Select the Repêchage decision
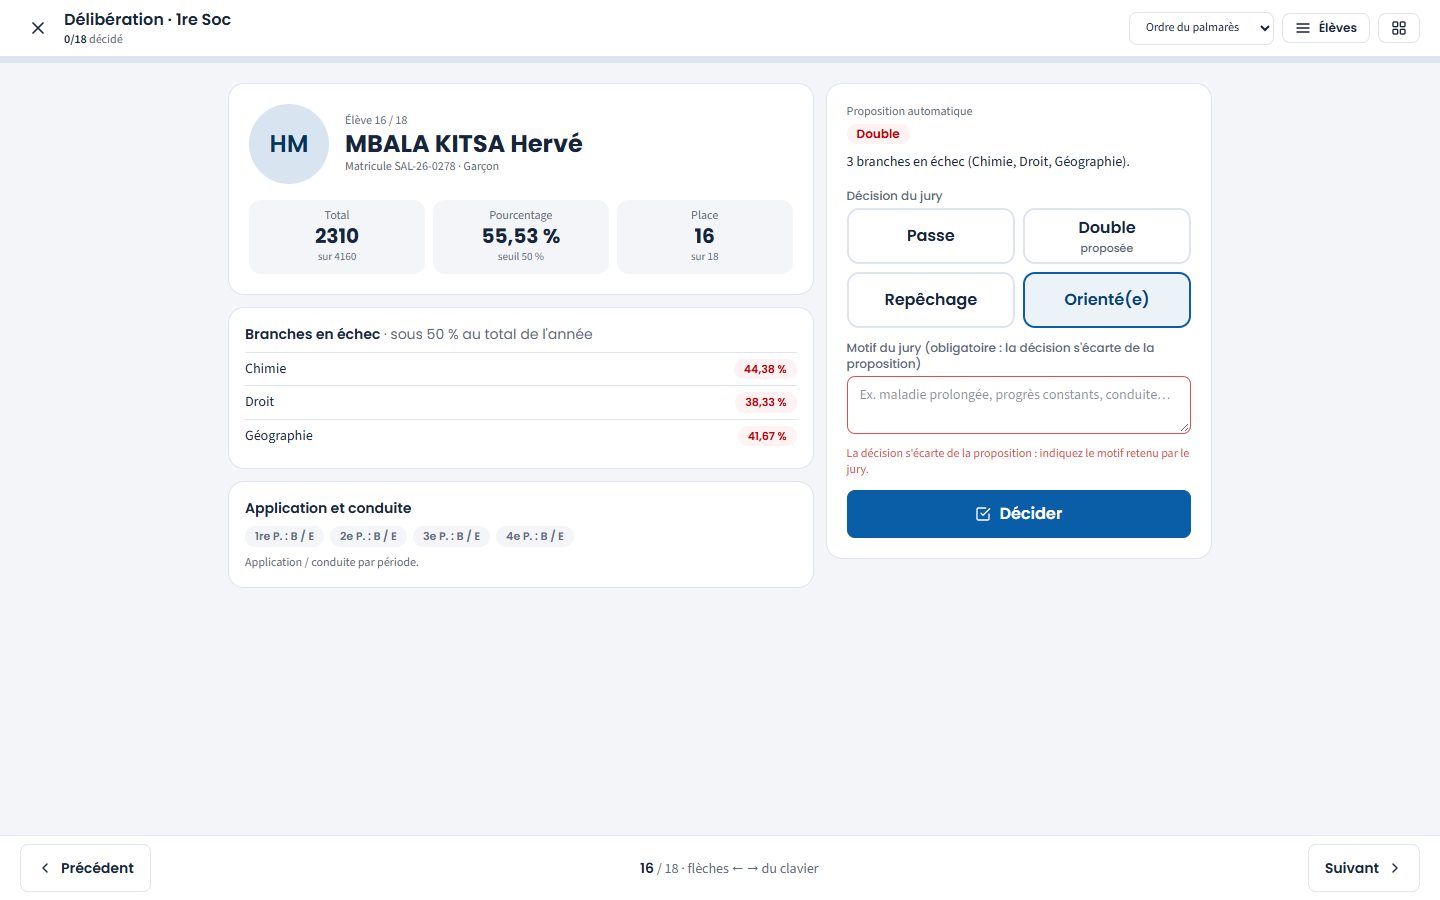Screen dimensions: 1440x900 pos(931,300)
